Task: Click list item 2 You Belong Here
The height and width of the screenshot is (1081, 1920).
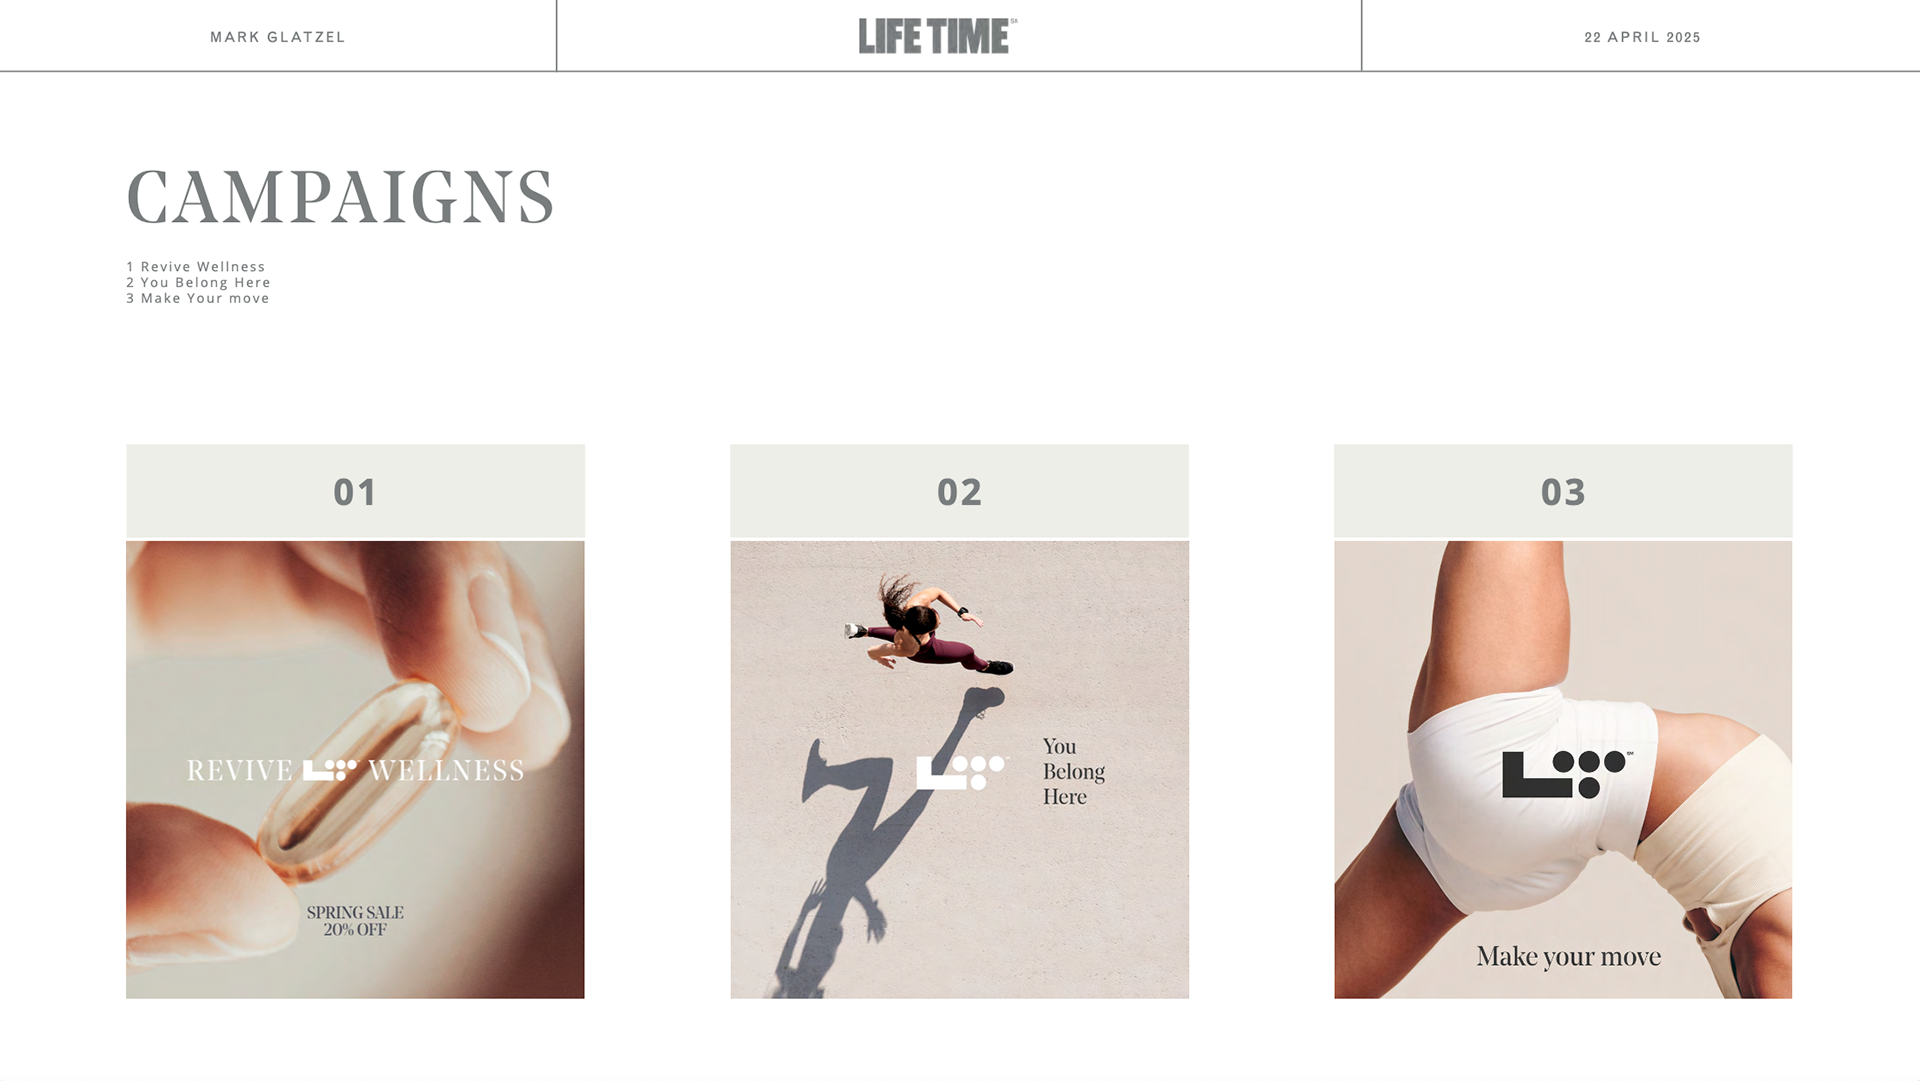Action: [198, 283]
